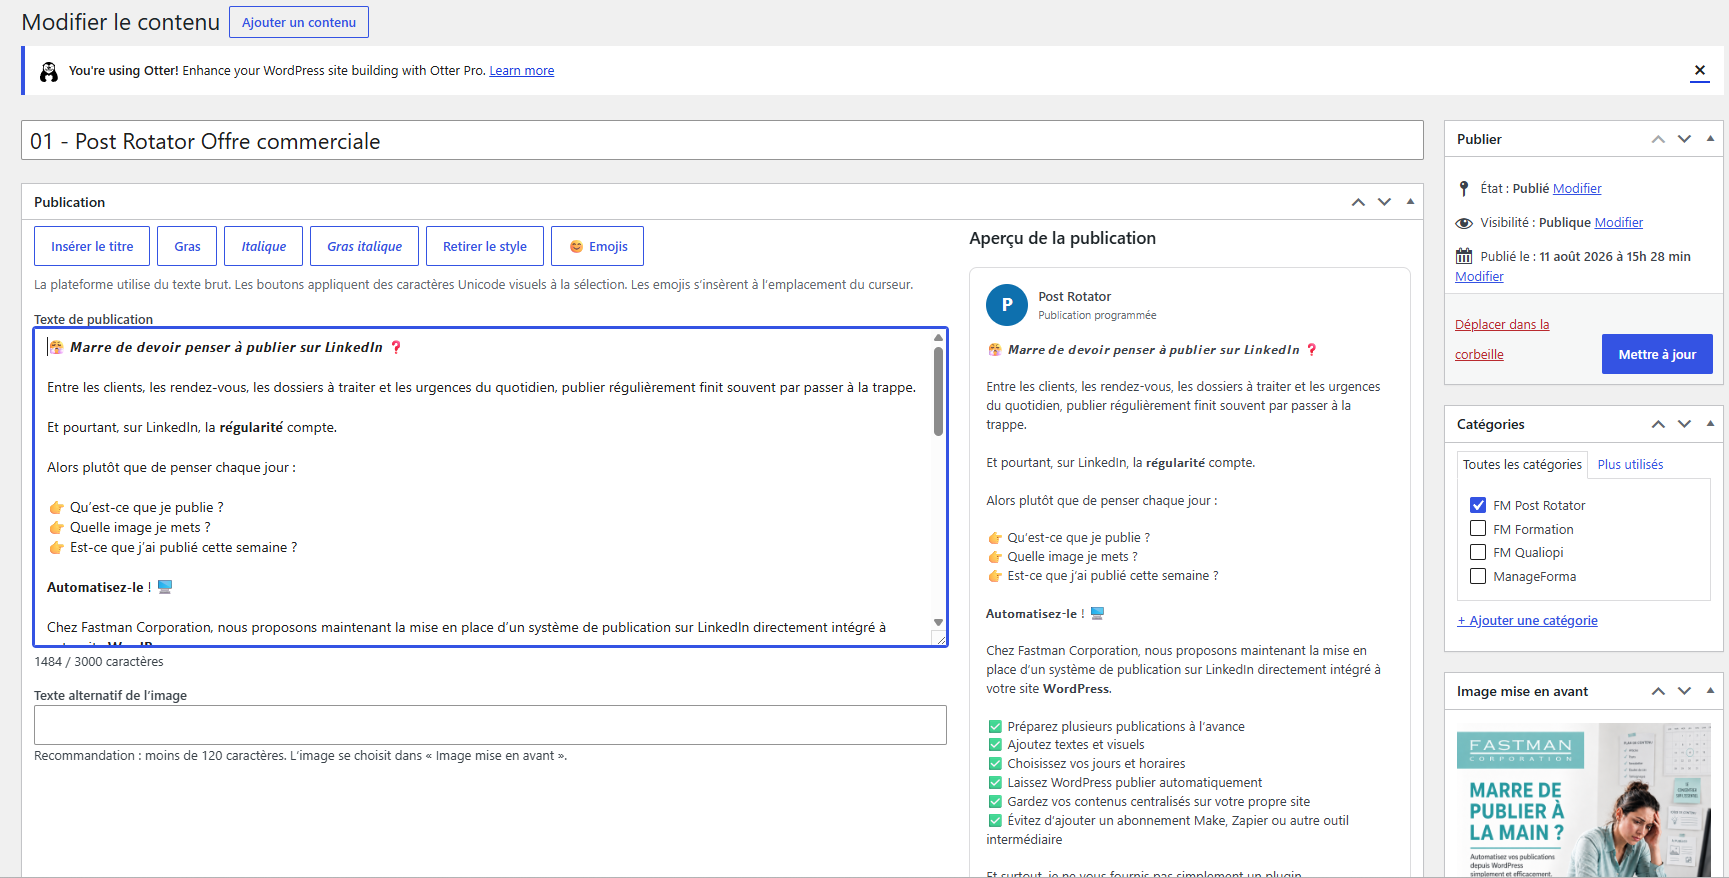Modify the Visibilité setting
Viewport: 1729px width, 878px height.
[1619, 223]
